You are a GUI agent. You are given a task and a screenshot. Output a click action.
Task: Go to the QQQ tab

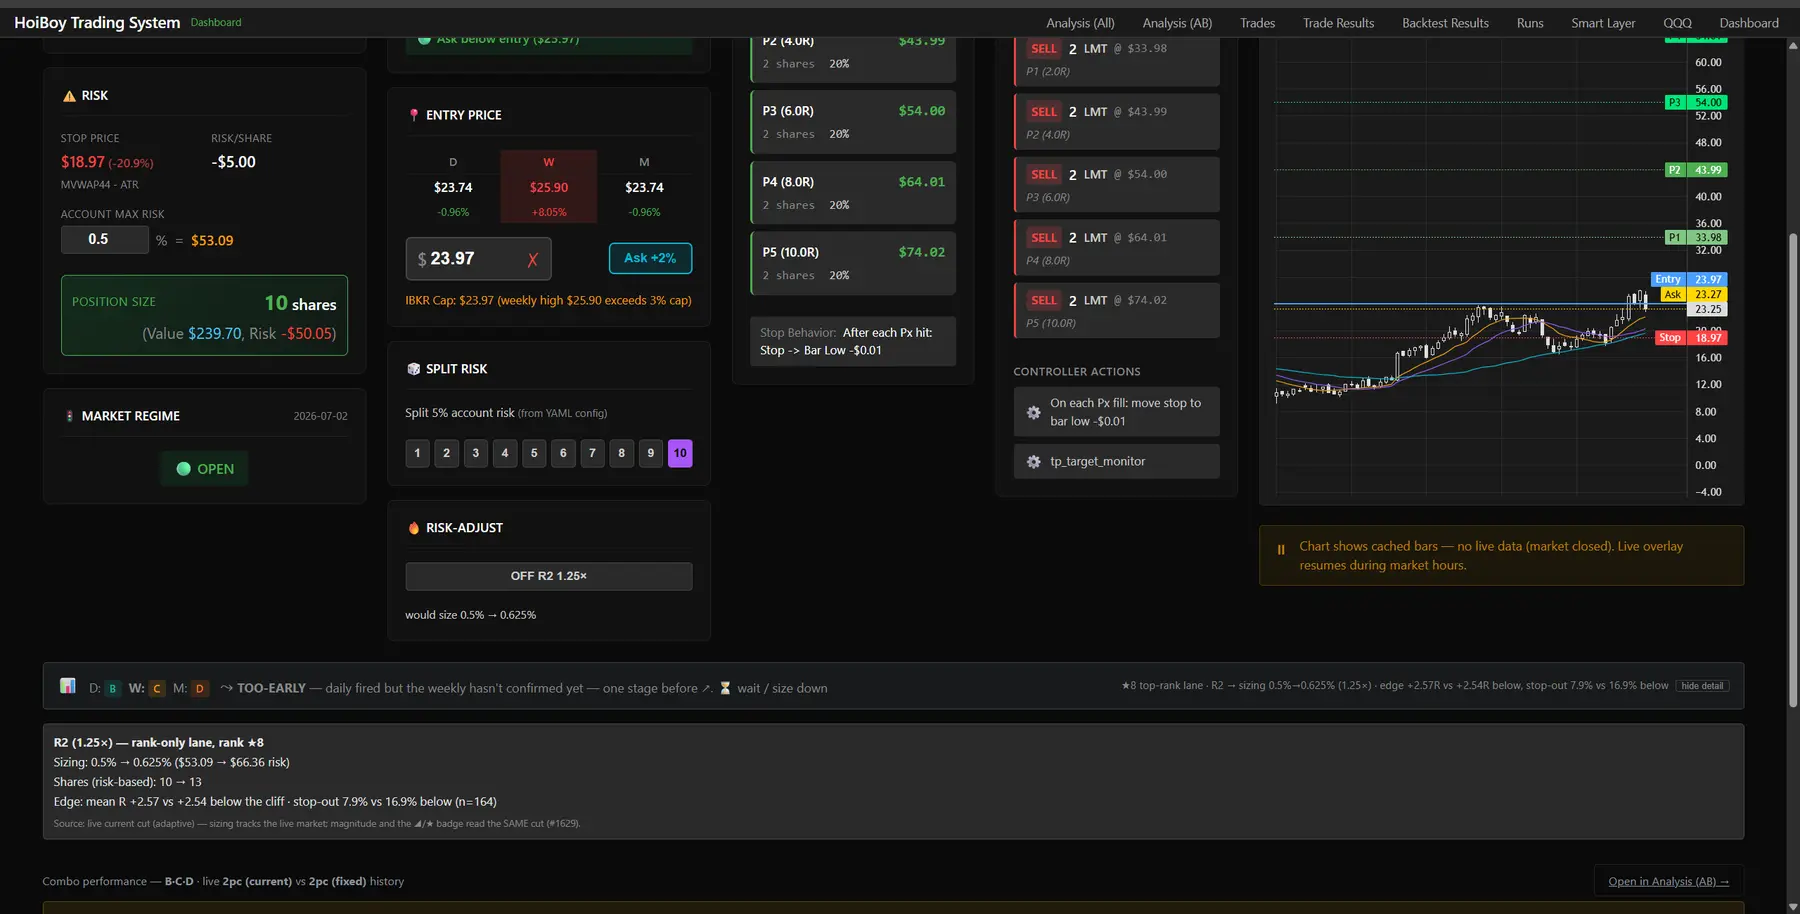(x=1677, y=23)
